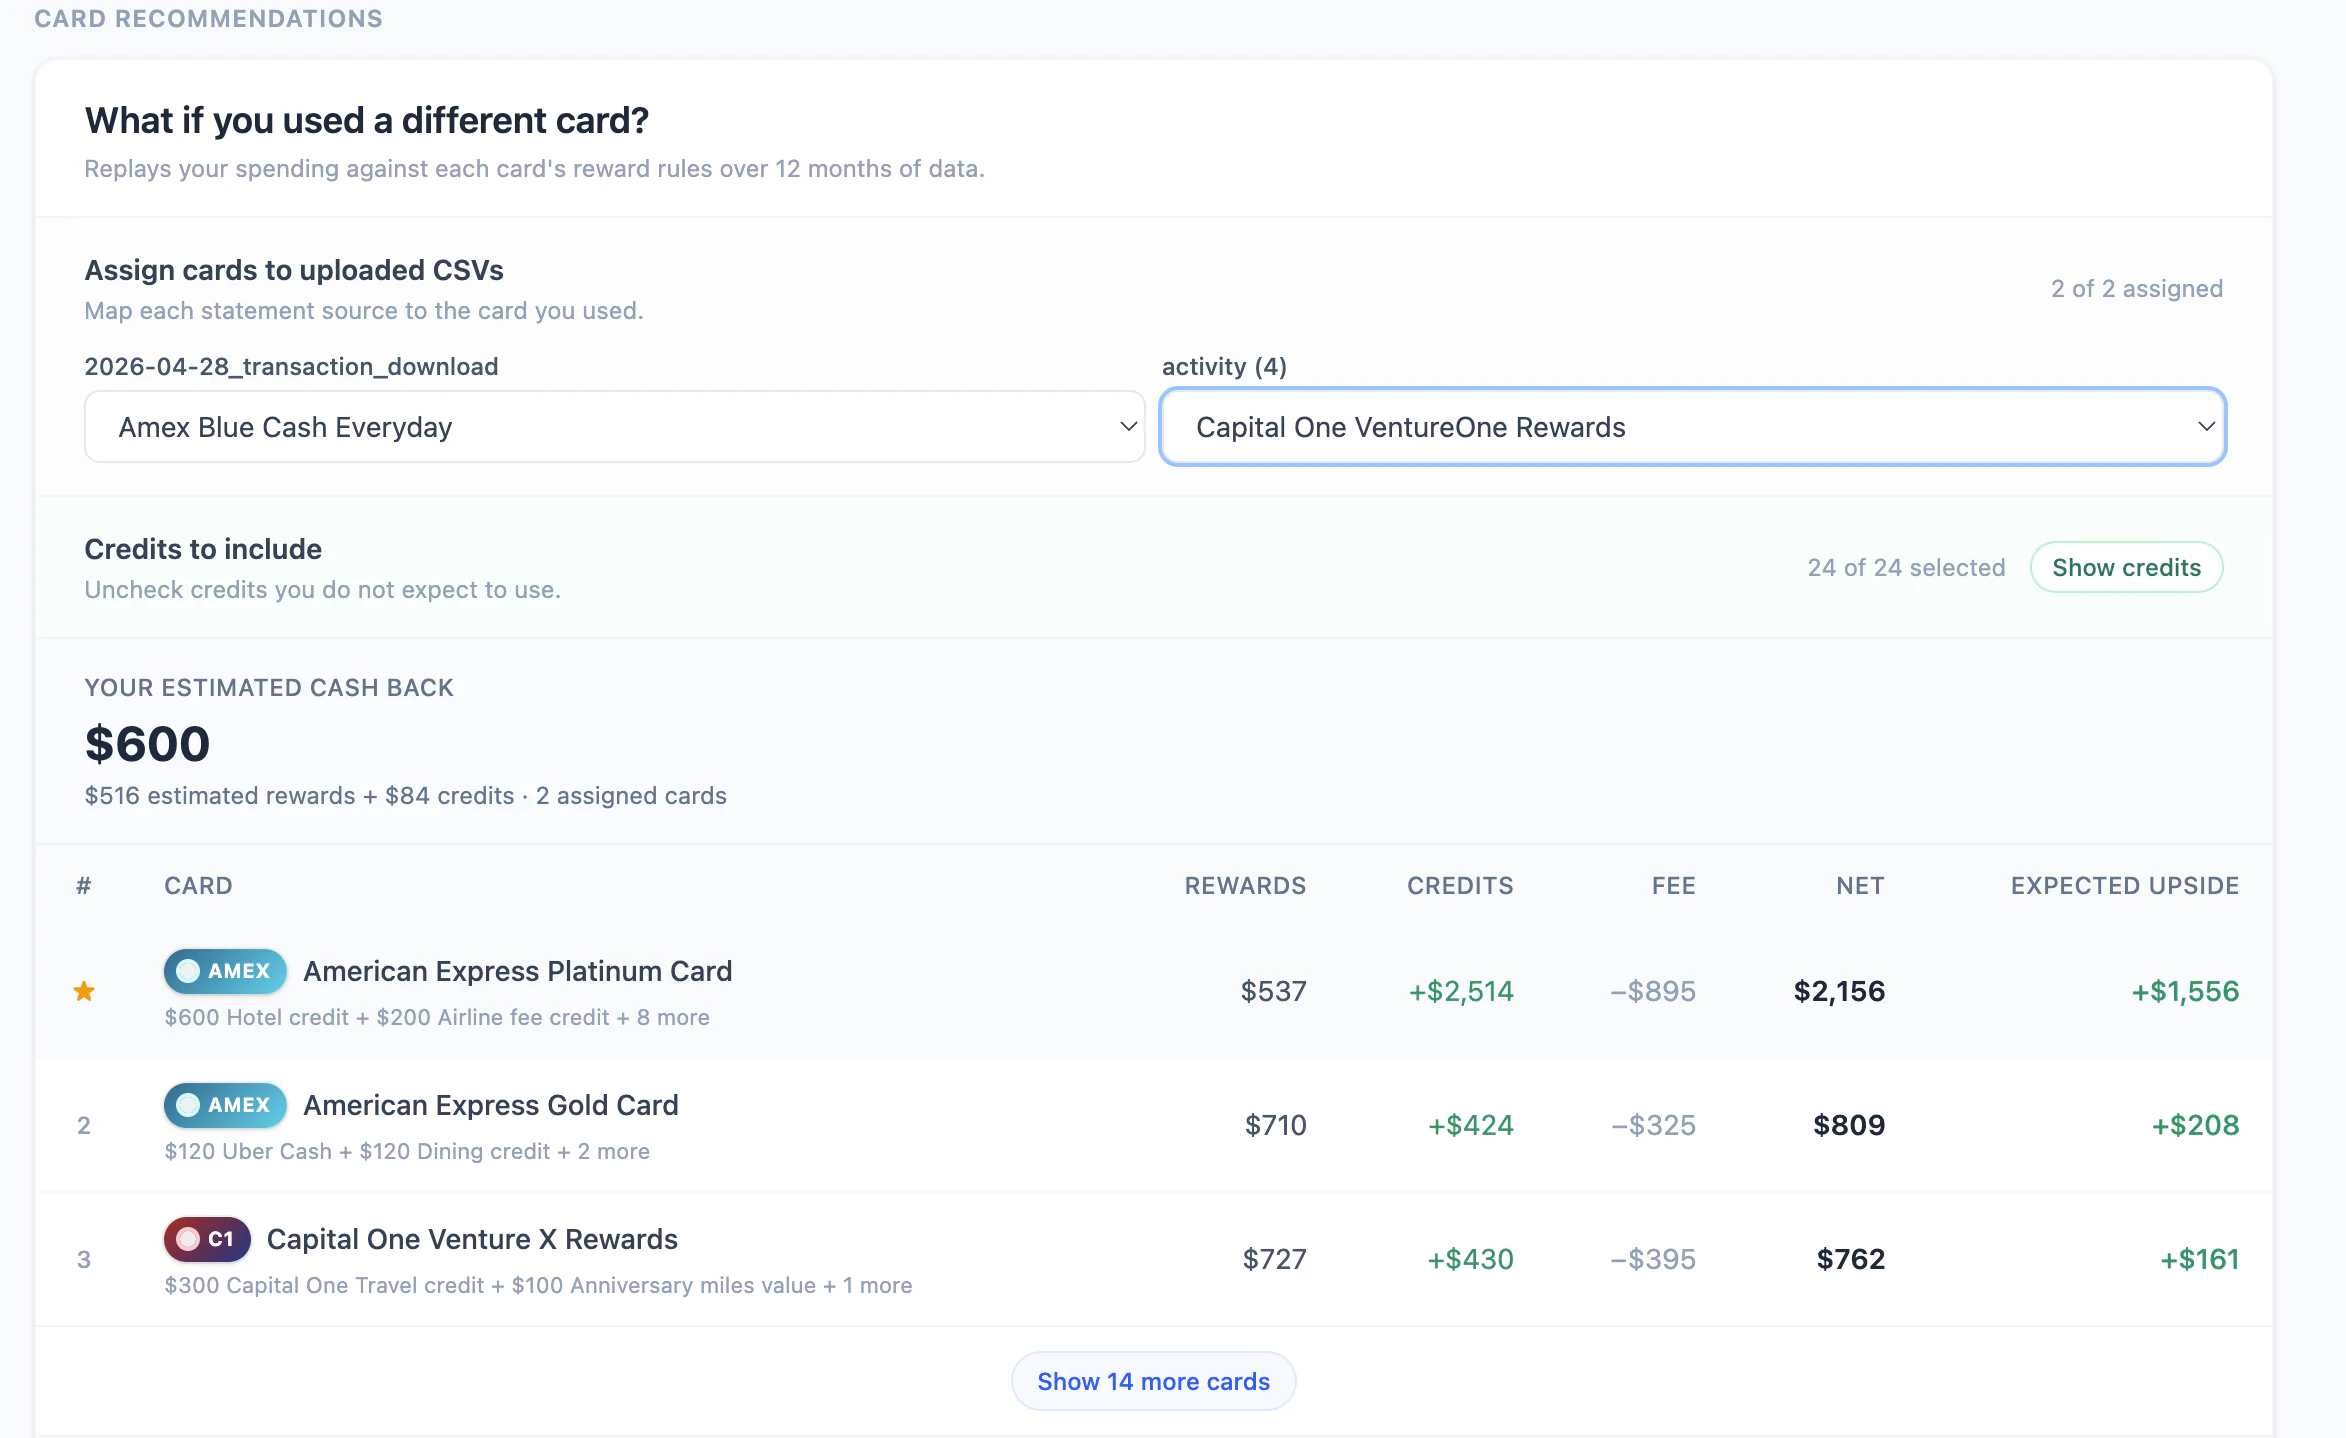
Task: Click the $516 estimated rewards summary line
Action: (x=405, y=796)
